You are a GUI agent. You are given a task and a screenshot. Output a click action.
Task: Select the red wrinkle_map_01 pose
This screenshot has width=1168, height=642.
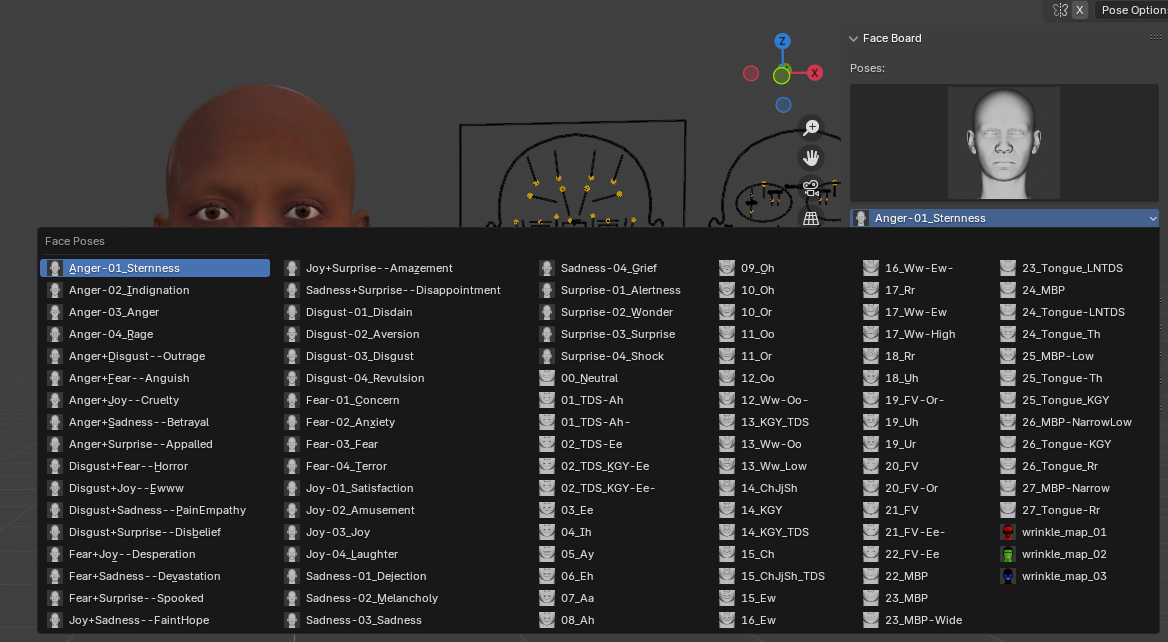pos(1063,532)
